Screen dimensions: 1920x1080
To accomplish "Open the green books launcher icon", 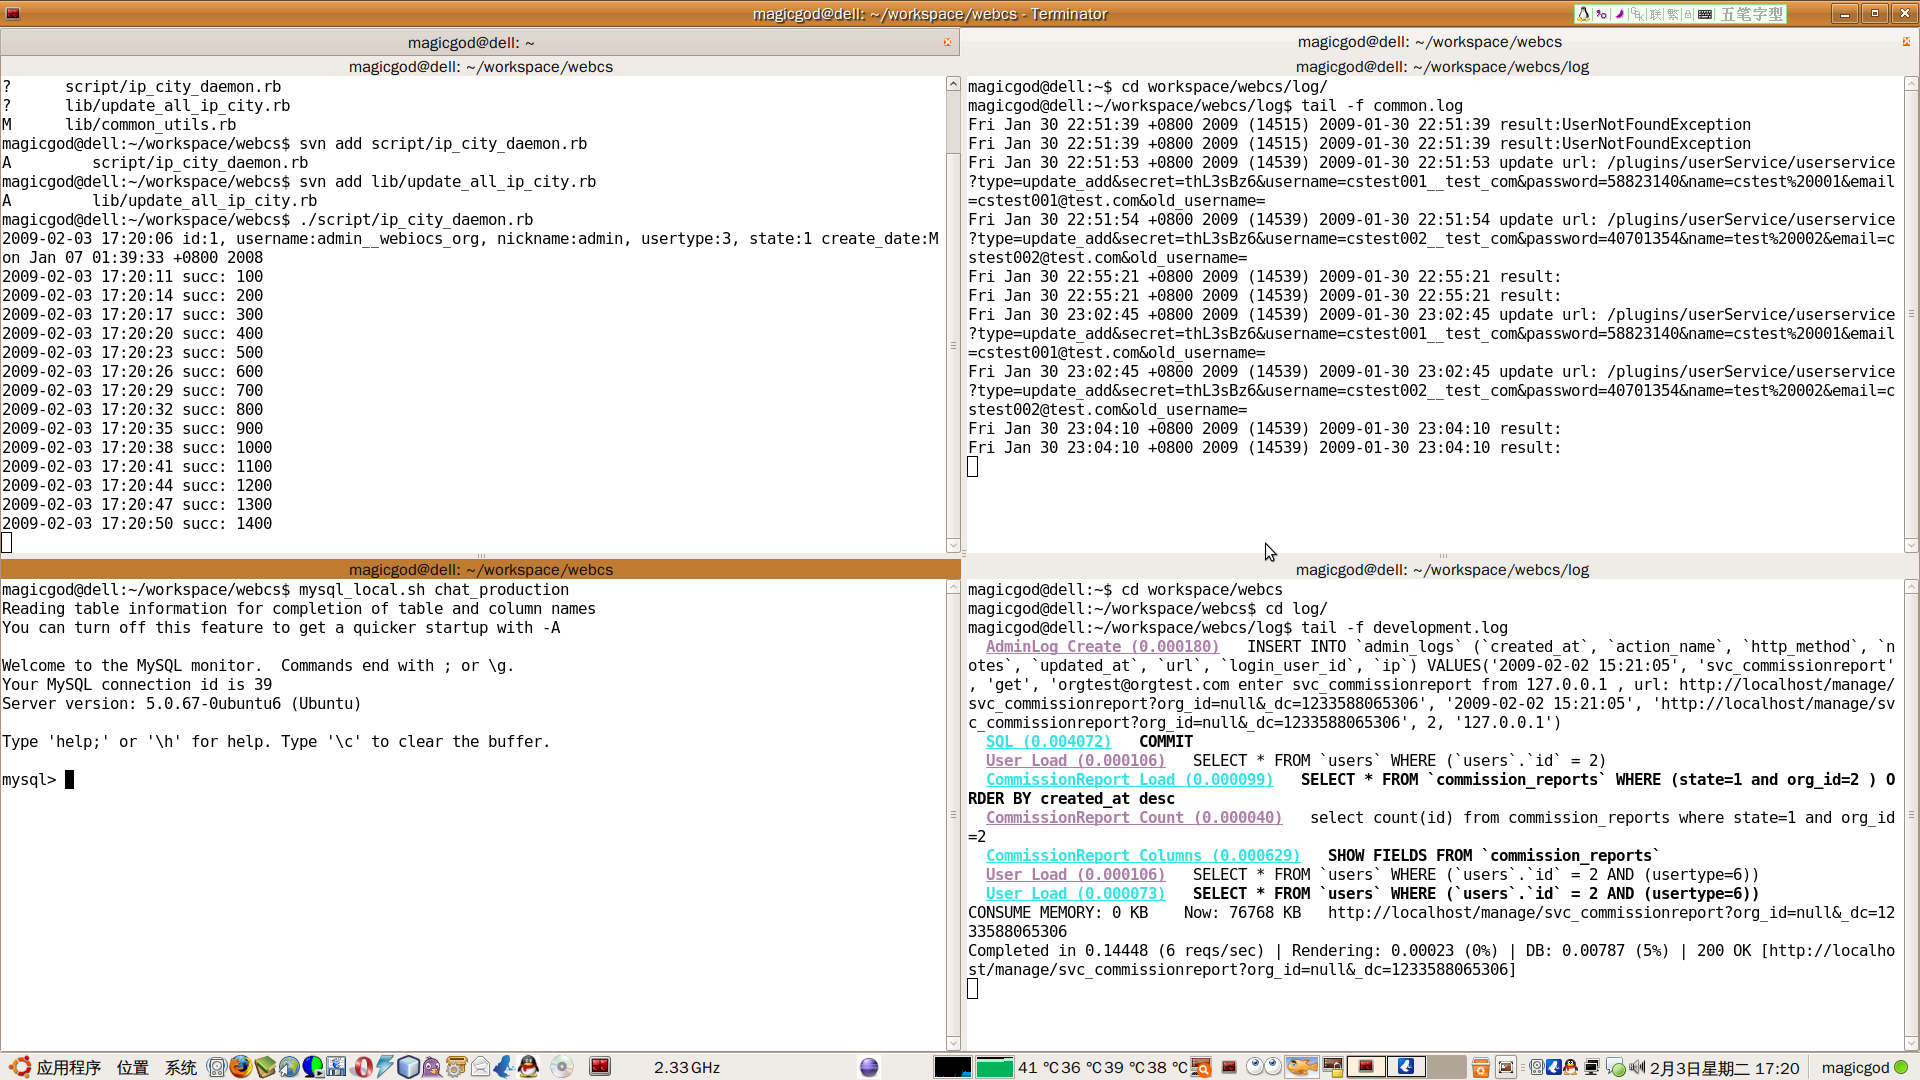I will click(x=265, y=1067).
